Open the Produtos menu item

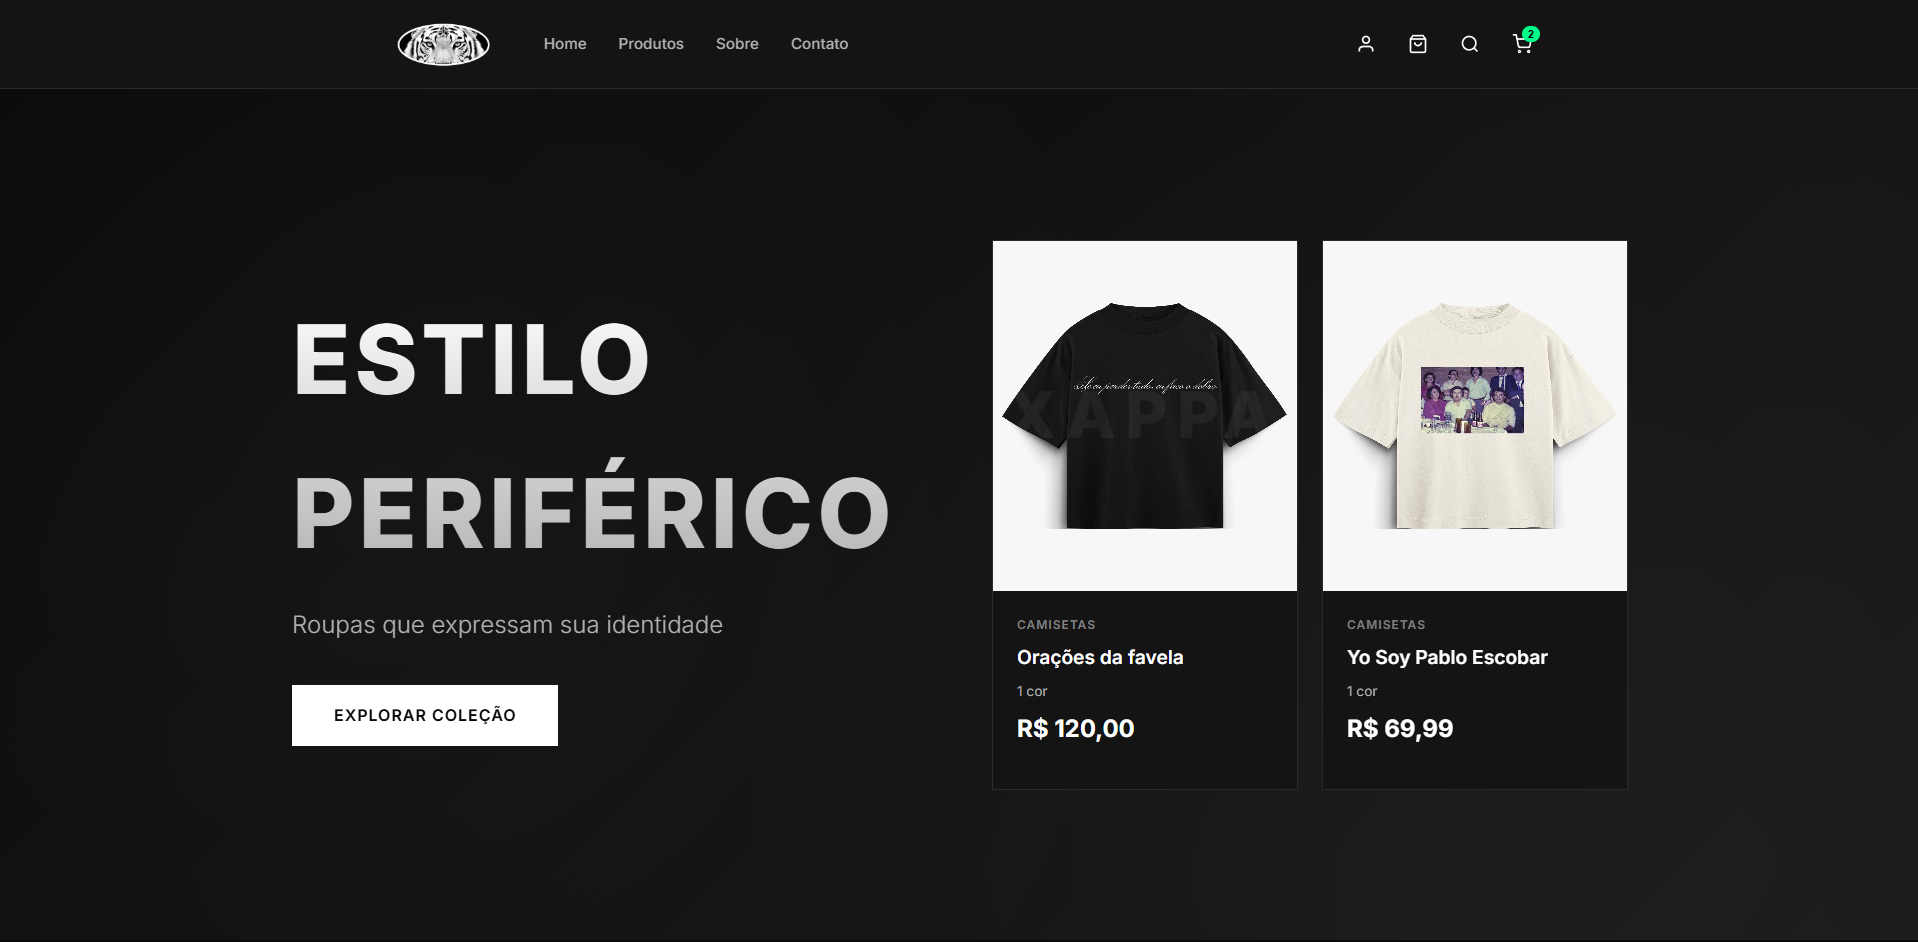click(651, 44)
